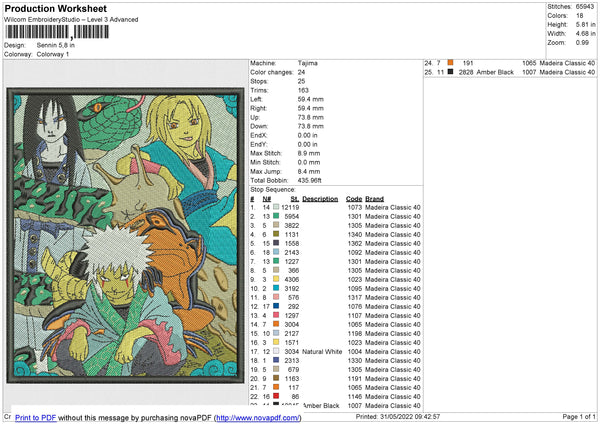This screenshot has width=600, height=424.
Task: Pick the teal swatch in stop 10
Action: point(276,288)
